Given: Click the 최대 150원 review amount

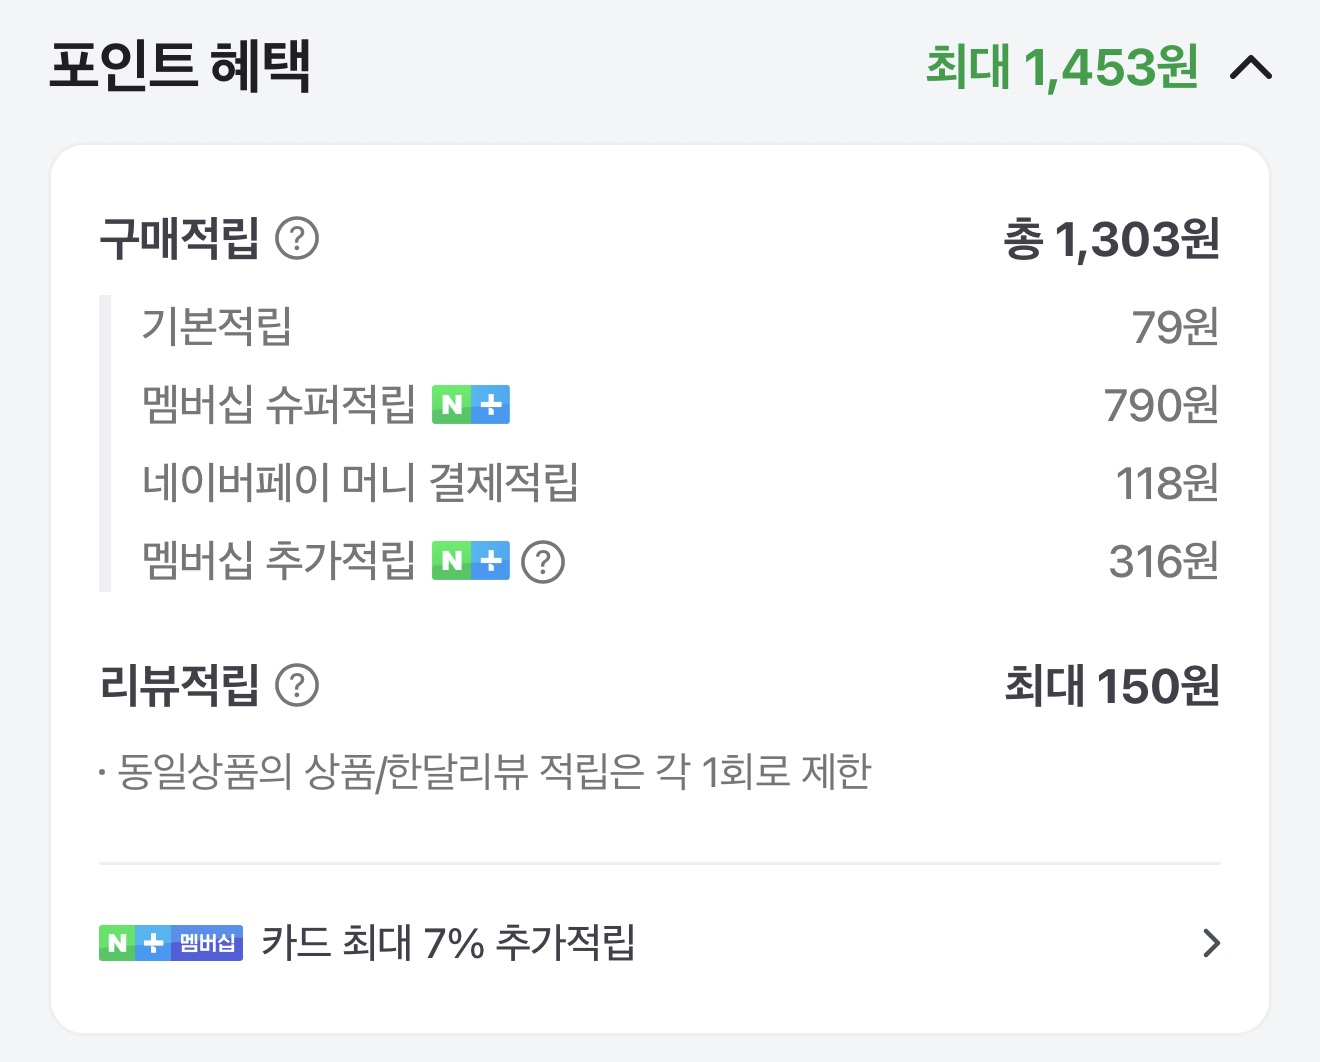Looking at the screenshot, I should pyautogui.click(x=1111, y=687).
